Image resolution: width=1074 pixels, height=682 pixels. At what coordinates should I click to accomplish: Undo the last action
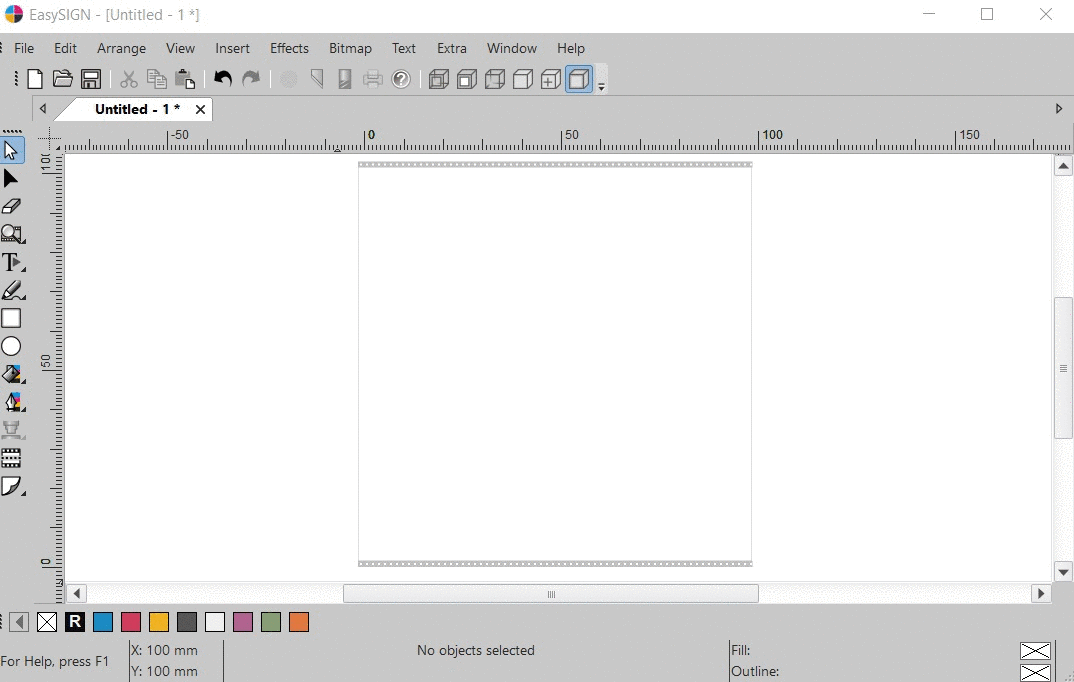[x=223, y=79]
